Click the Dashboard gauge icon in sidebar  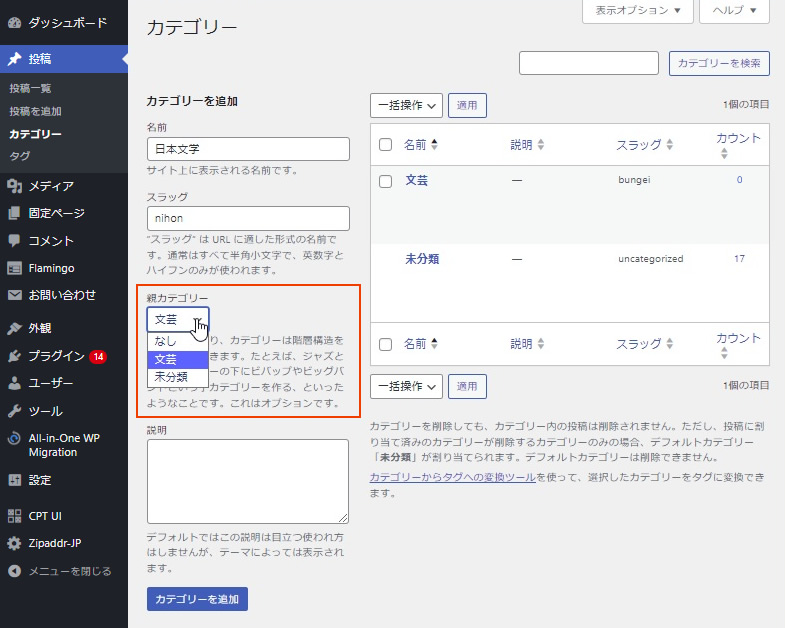pyautogui.click(x=14, y=21)
